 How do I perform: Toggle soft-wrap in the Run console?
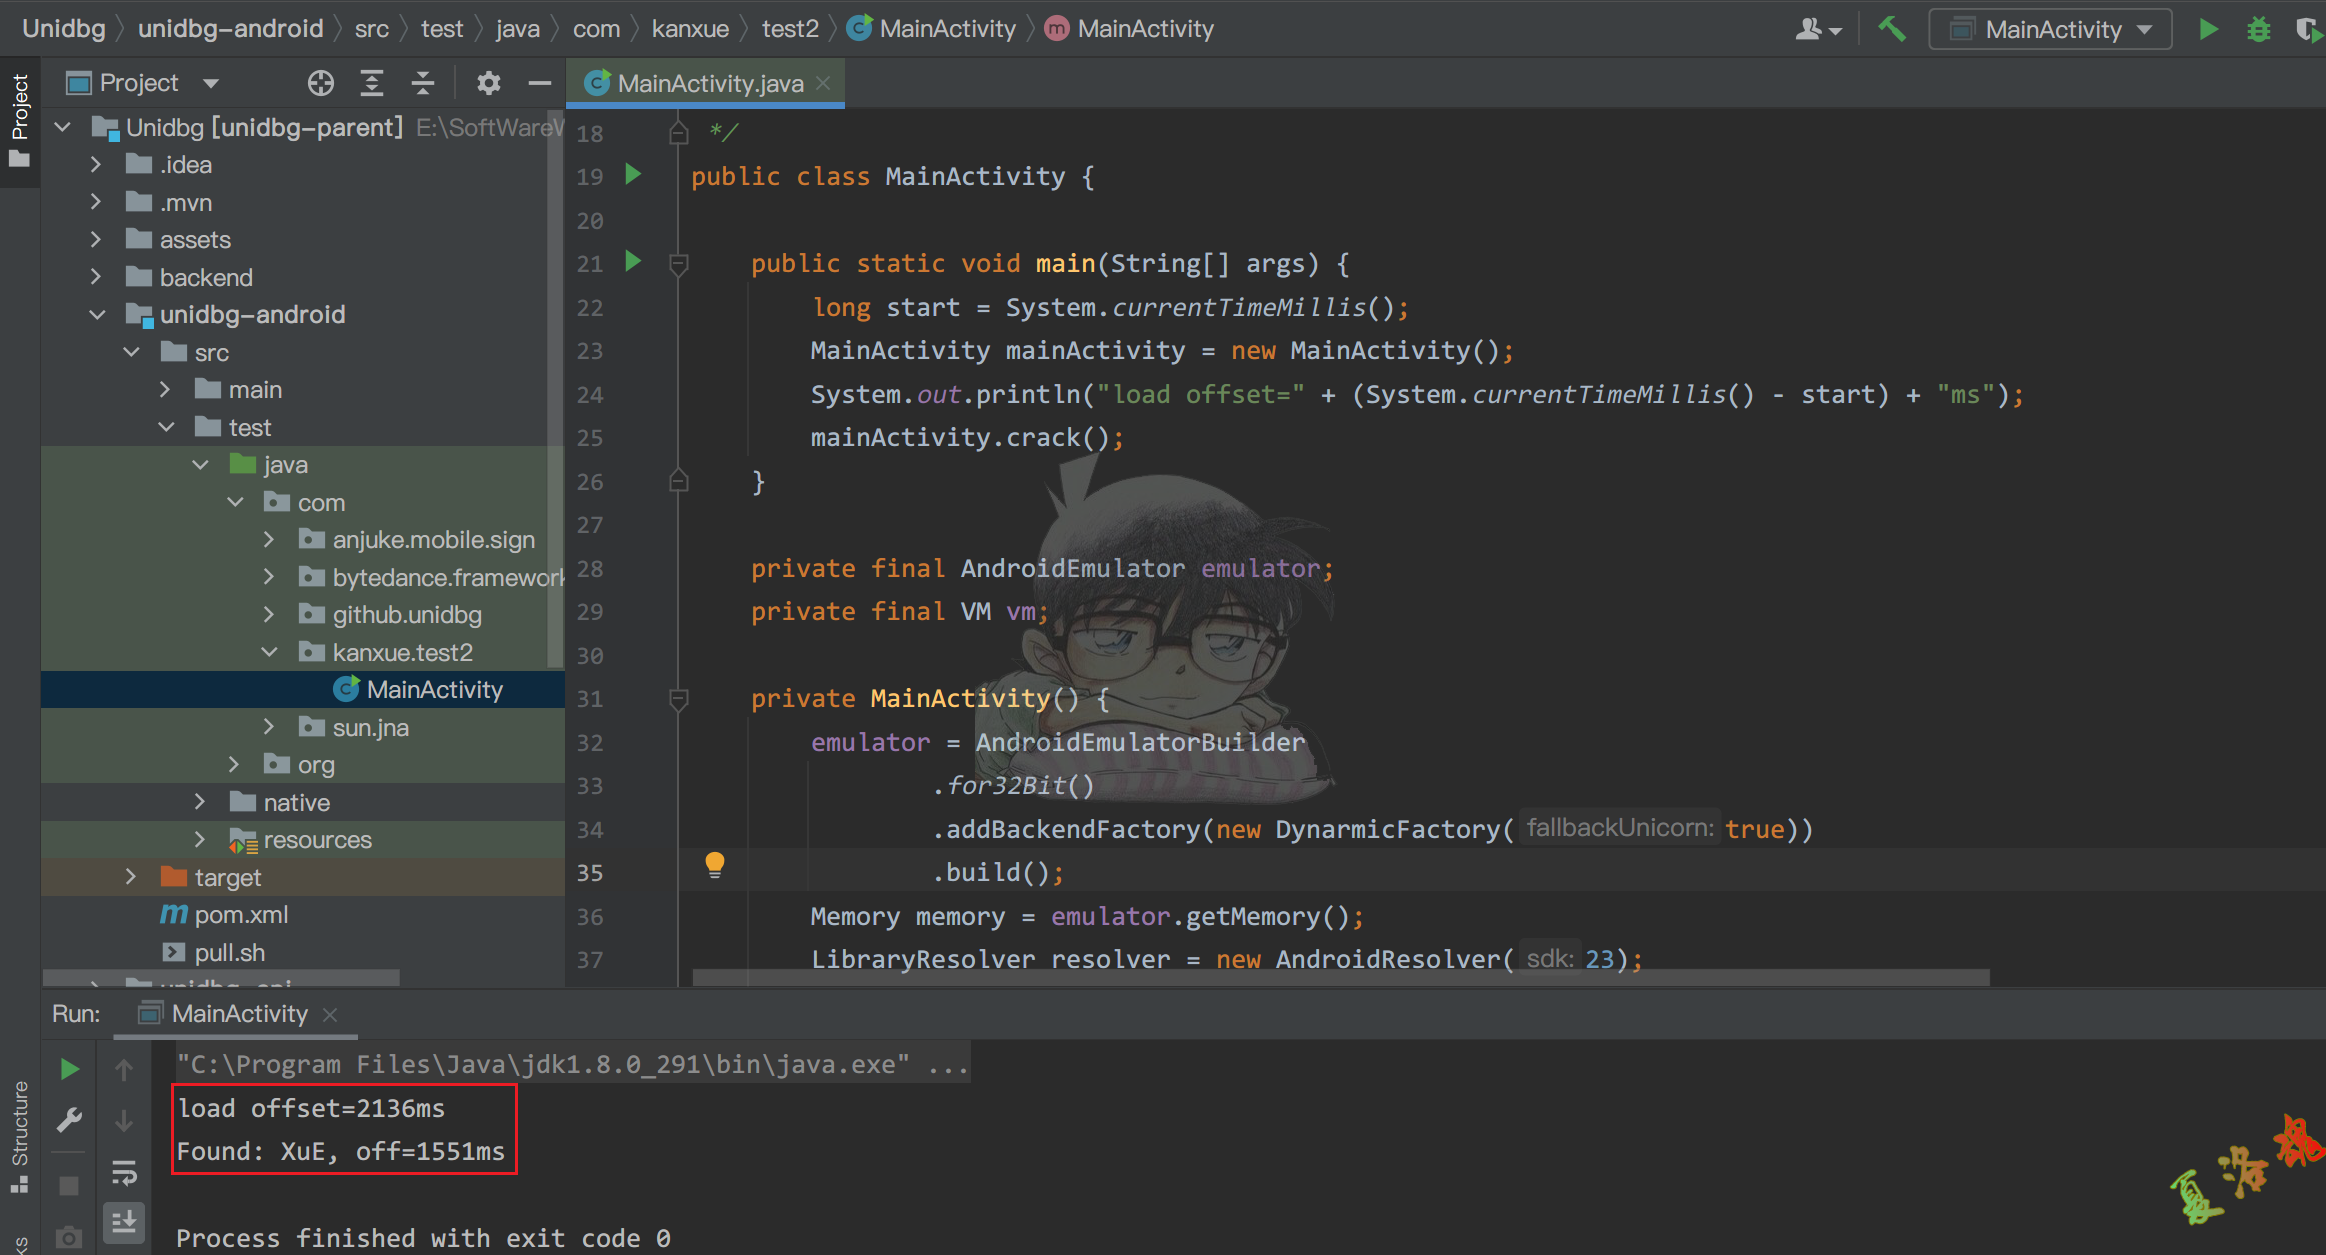click(x=124, y=1172)
